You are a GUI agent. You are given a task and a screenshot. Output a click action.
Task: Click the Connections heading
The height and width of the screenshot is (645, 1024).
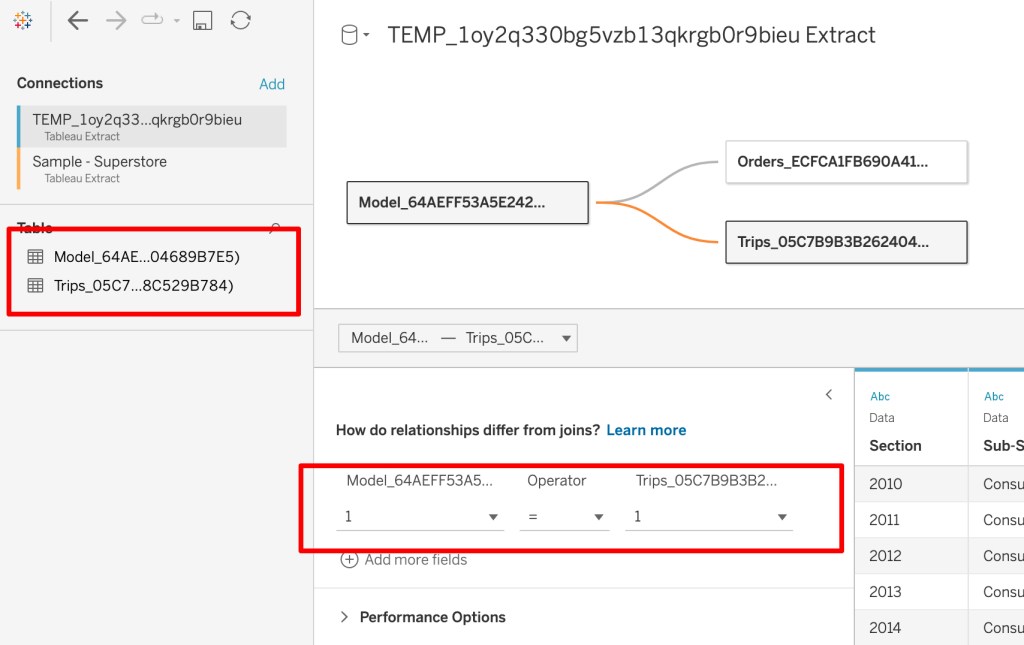pos(60,83)
